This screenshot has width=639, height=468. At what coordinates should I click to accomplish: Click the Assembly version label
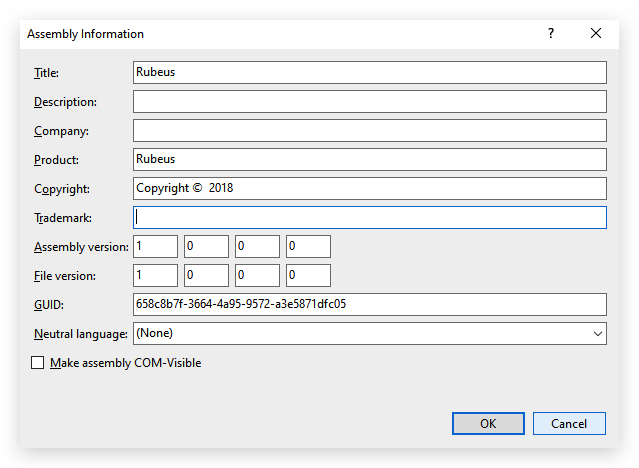pos(81,247)
